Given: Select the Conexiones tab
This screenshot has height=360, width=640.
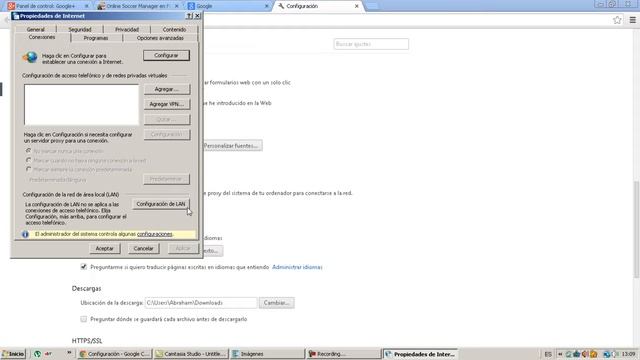Looking at the screenshot, I should click(x=42, y=37).
